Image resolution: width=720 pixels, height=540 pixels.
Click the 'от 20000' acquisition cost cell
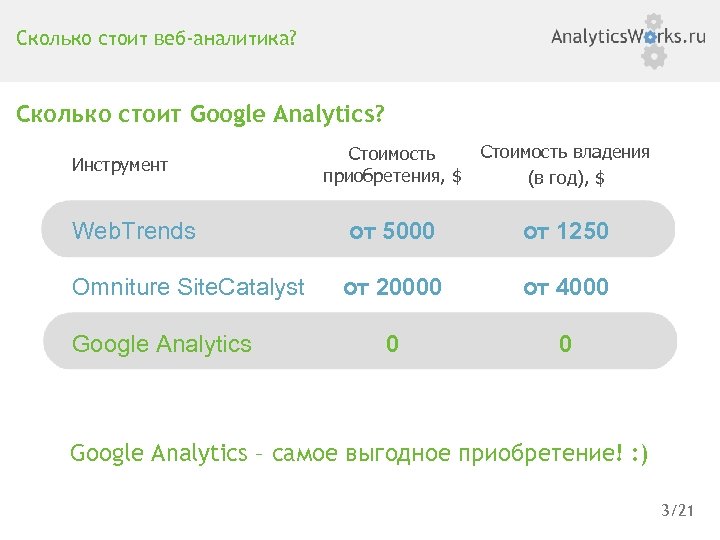tap(392, 288)
